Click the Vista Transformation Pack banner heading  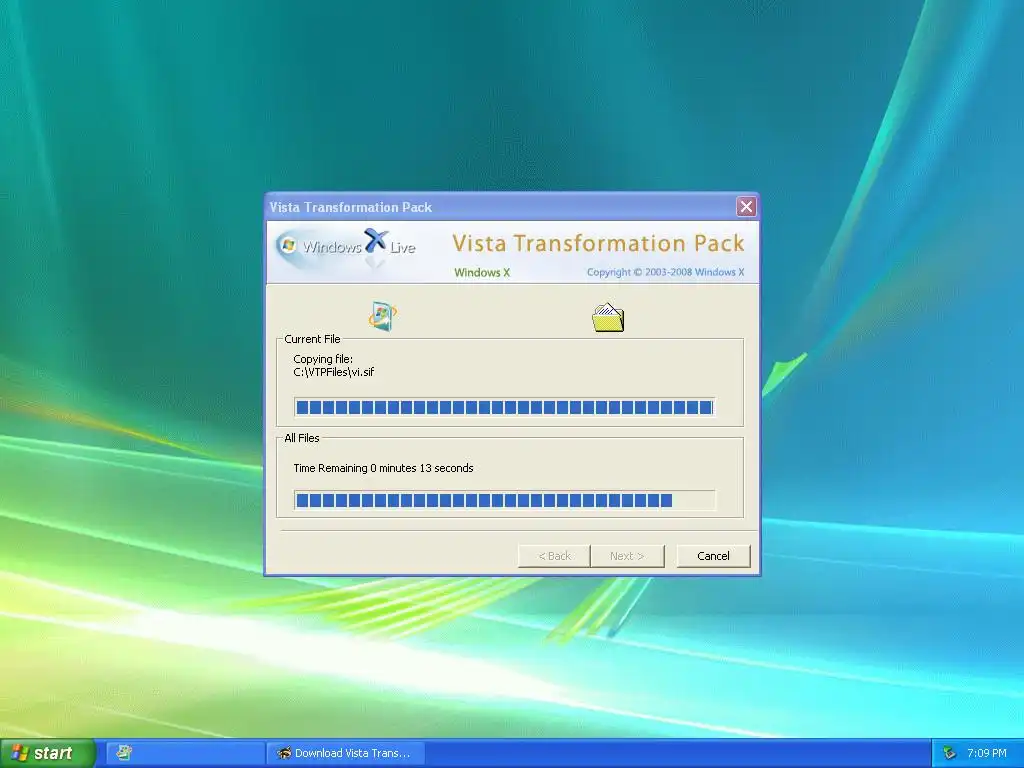click(598, 243)
